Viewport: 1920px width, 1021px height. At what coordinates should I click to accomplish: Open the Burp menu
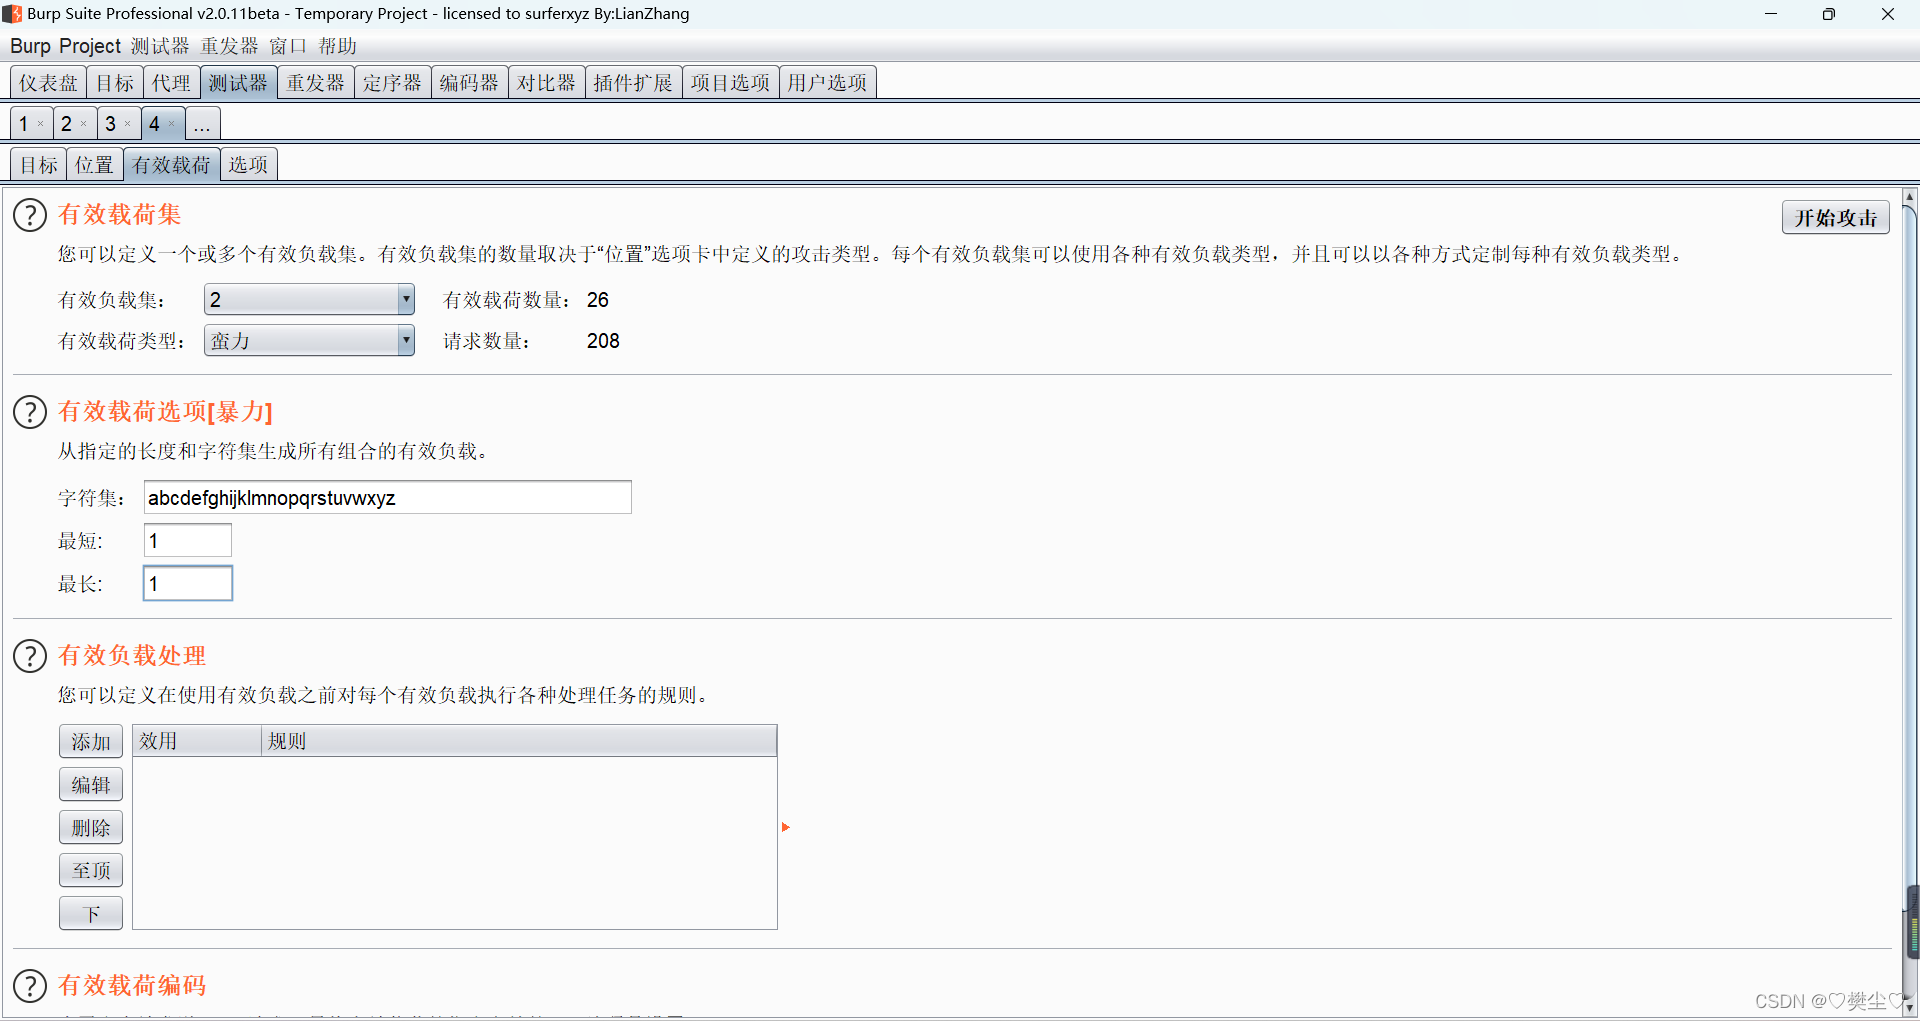[30, 46]
